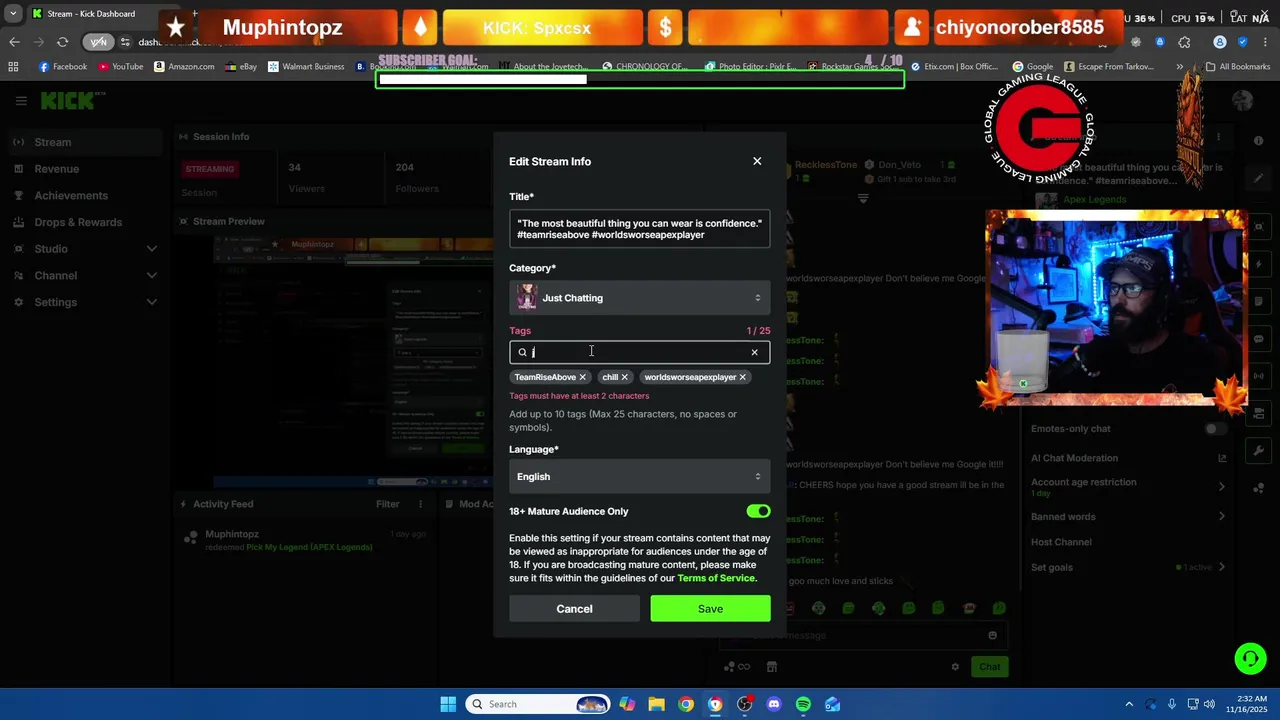Viewport: 1280px width, 720px height.
Task: Remove the worldsworseapexplayer tag
Action: [742, 377]
